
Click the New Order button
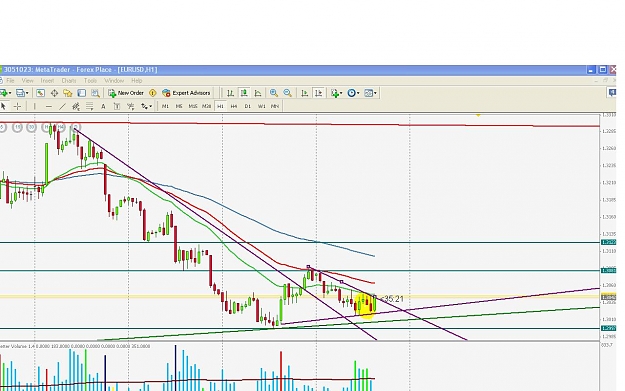(x=126, y=93)
